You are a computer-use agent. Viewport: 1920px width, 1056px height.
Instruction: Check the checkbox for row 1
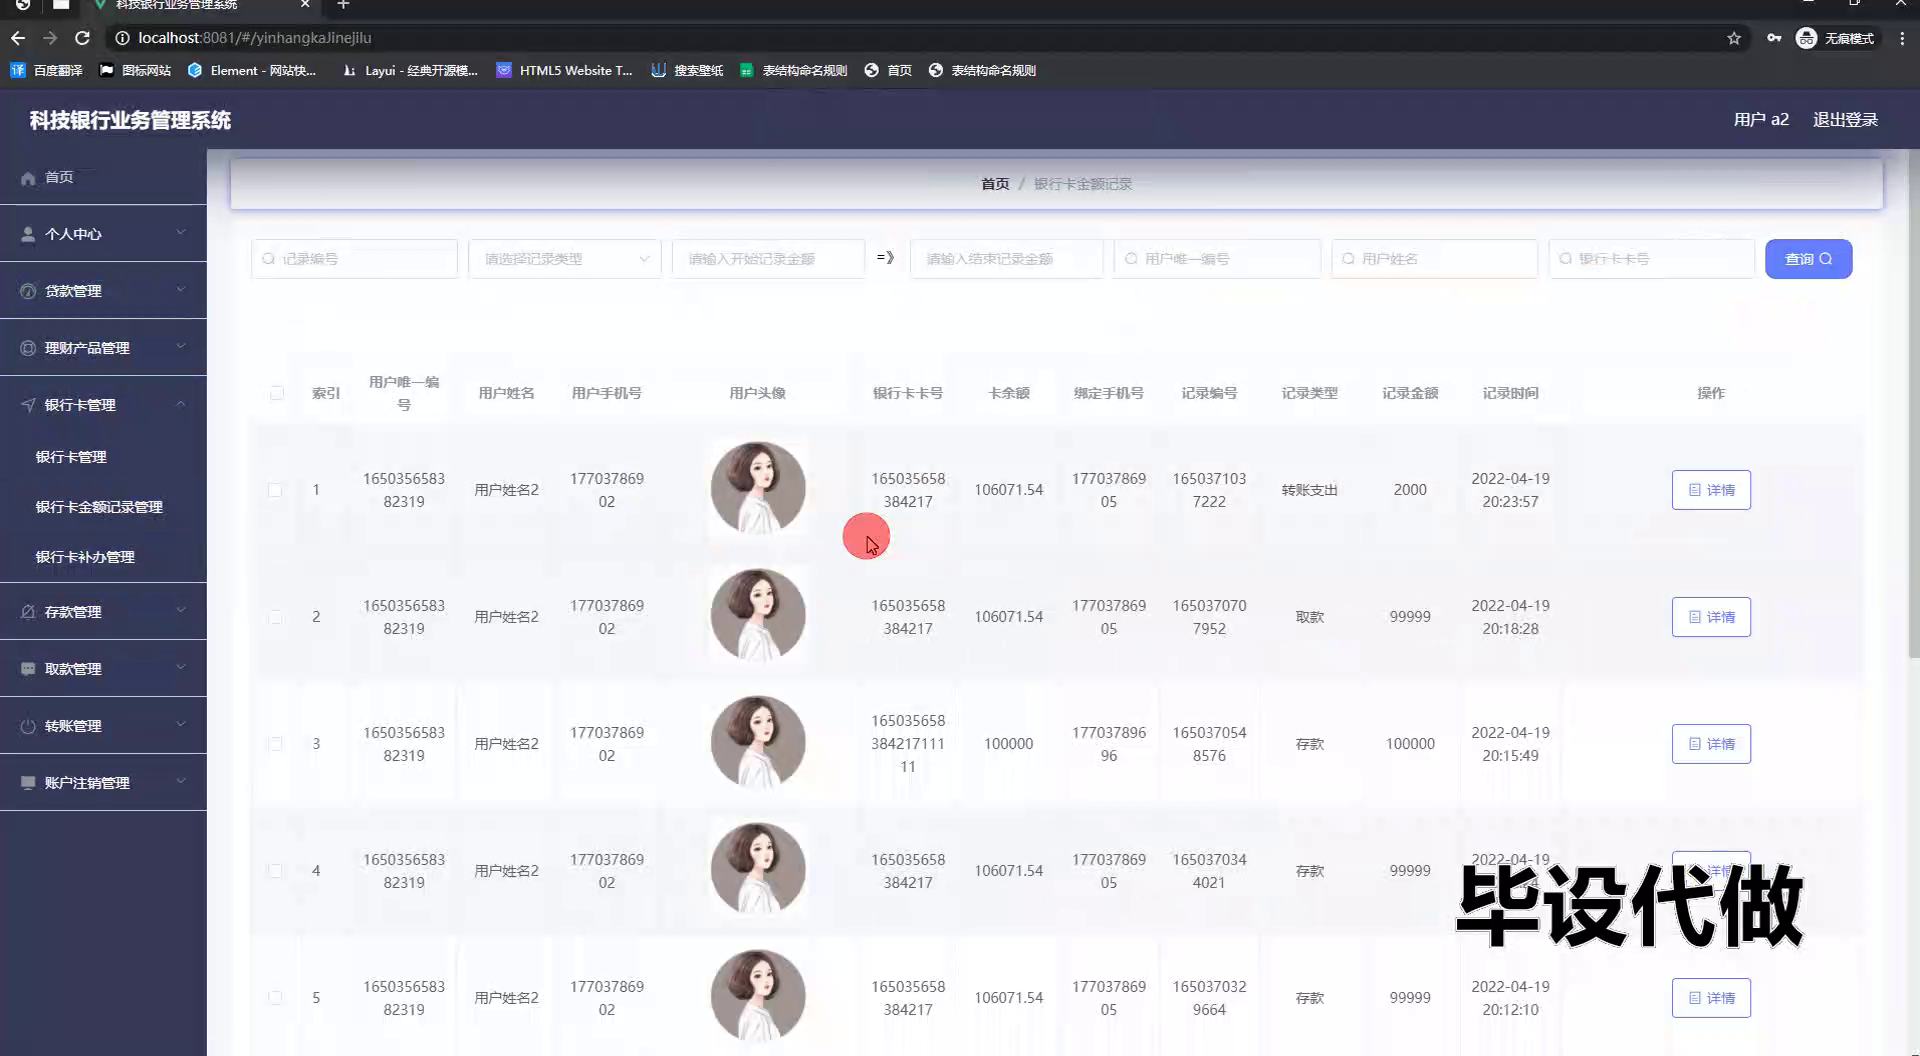(275, 490)
